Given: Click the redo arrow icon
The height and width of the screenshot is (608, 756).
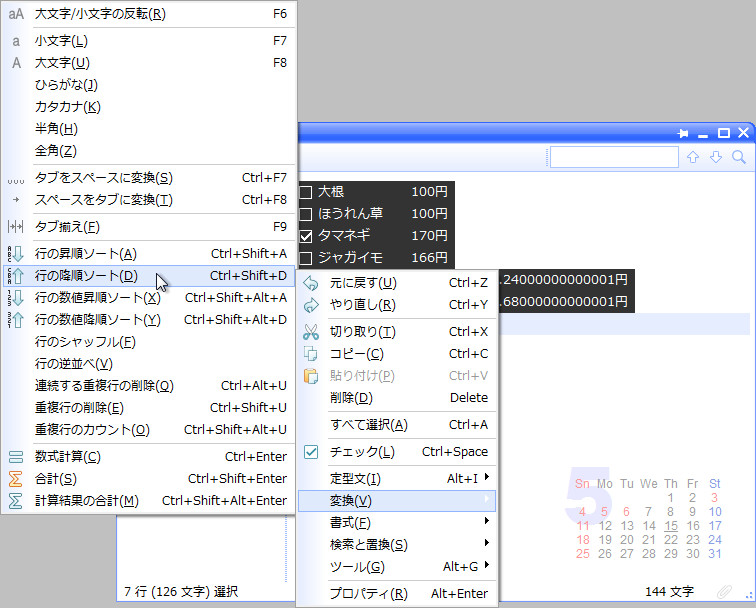Looking at the screenshot, I should tap(311, 305).
